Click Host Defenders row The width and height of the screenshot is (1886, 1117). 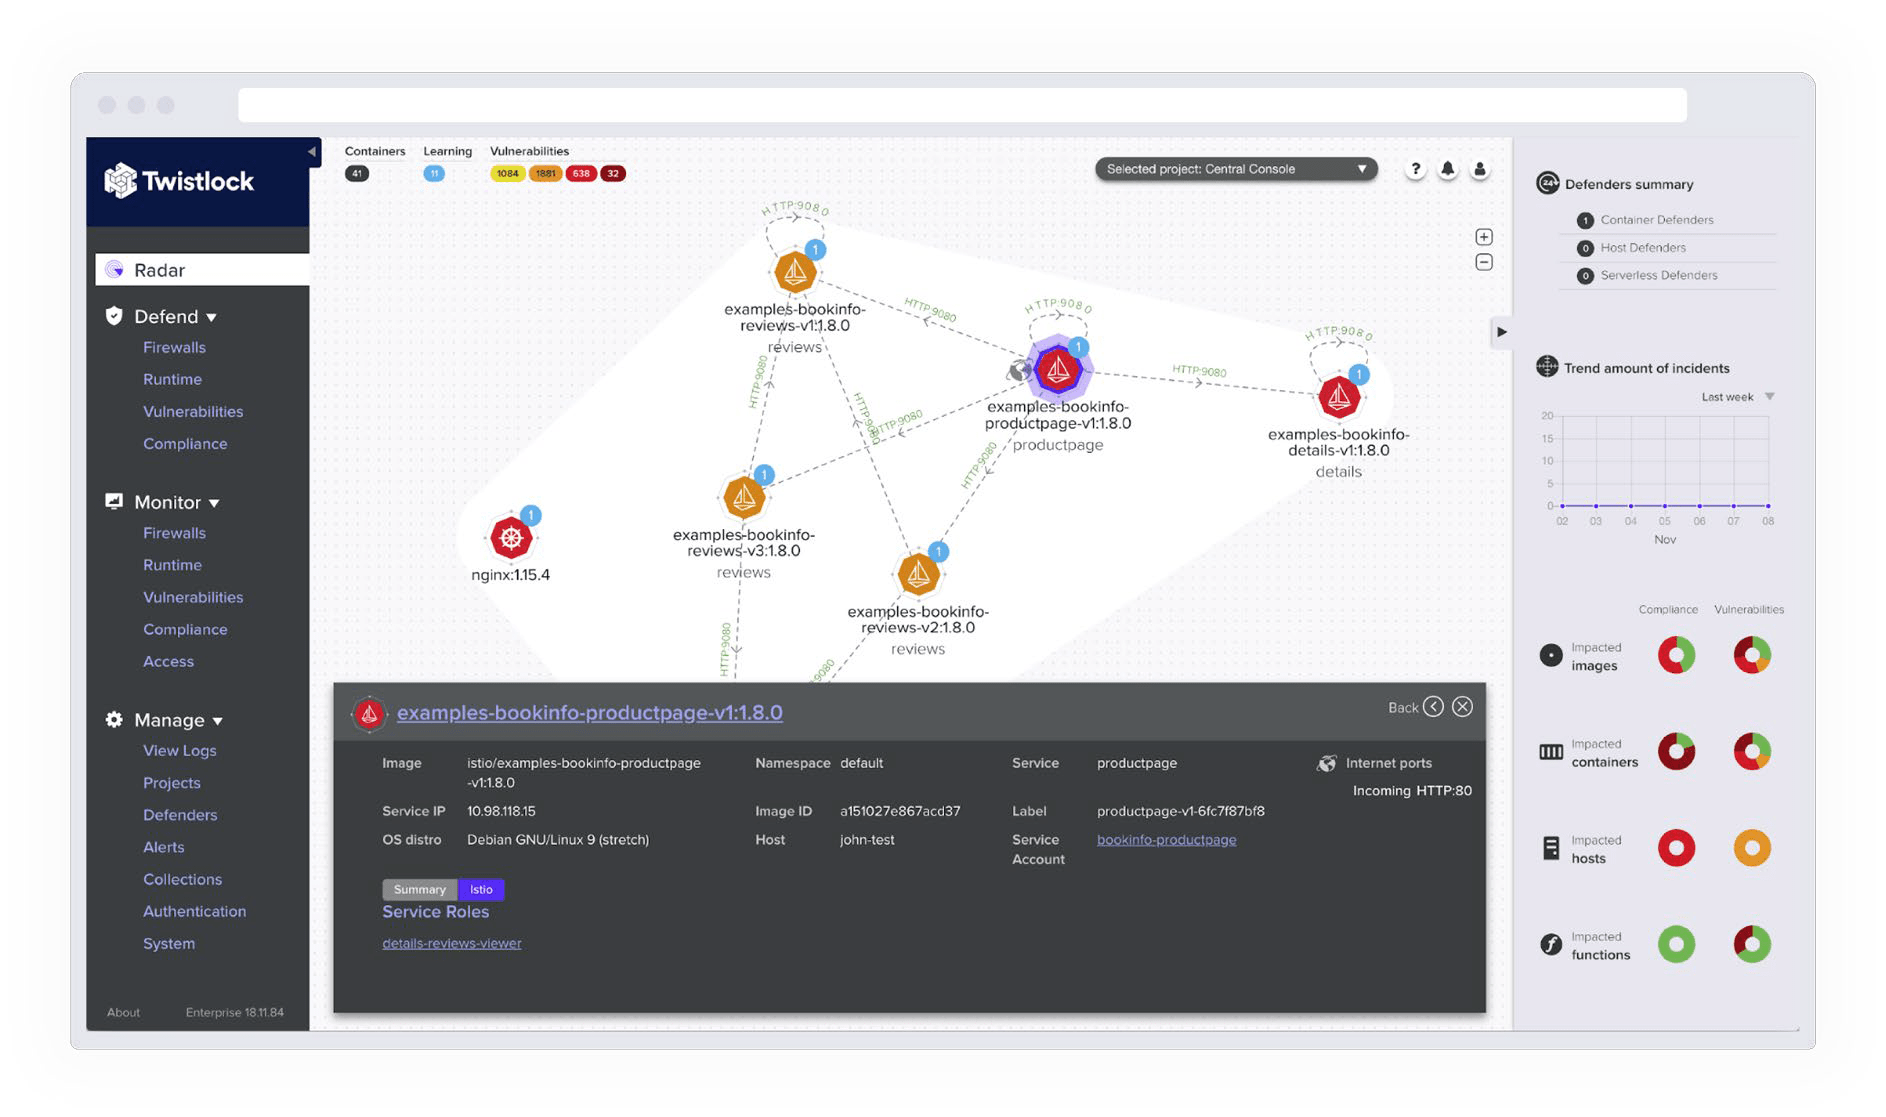[1667, 248]
